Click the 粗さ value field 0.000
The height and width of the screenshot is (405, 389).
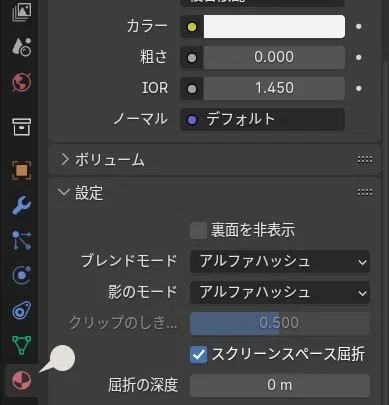tap(274, 57)
